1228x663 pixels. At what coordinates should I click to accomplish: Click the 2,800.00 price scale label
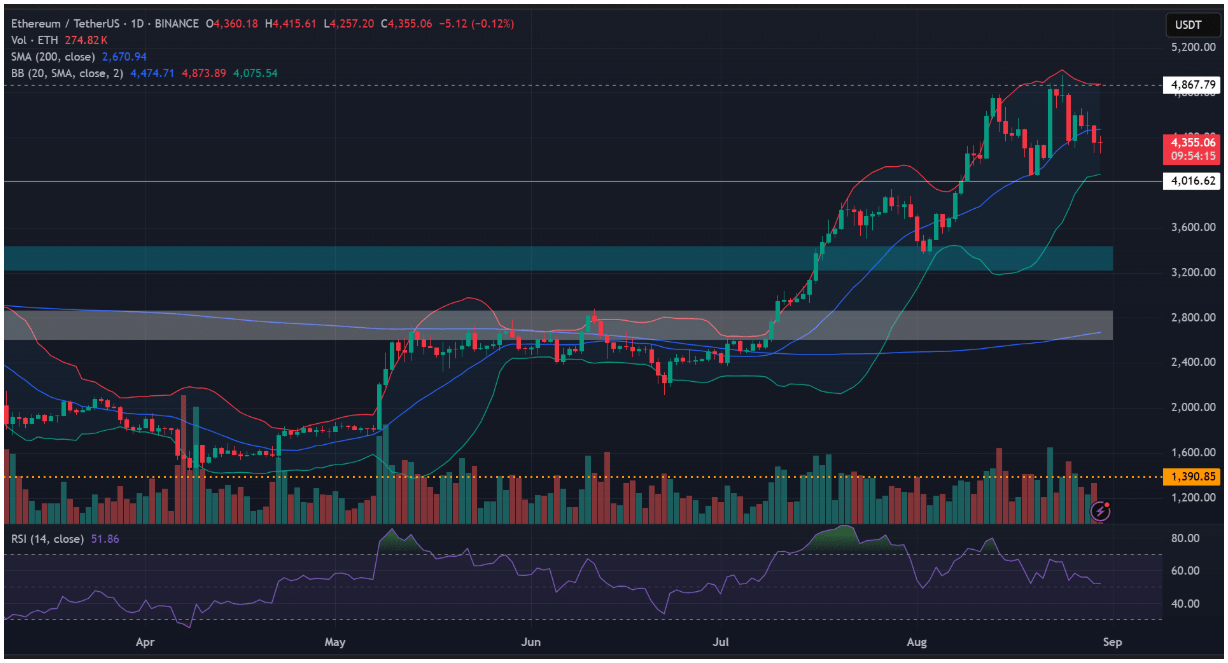click(x=1191, y=317)
